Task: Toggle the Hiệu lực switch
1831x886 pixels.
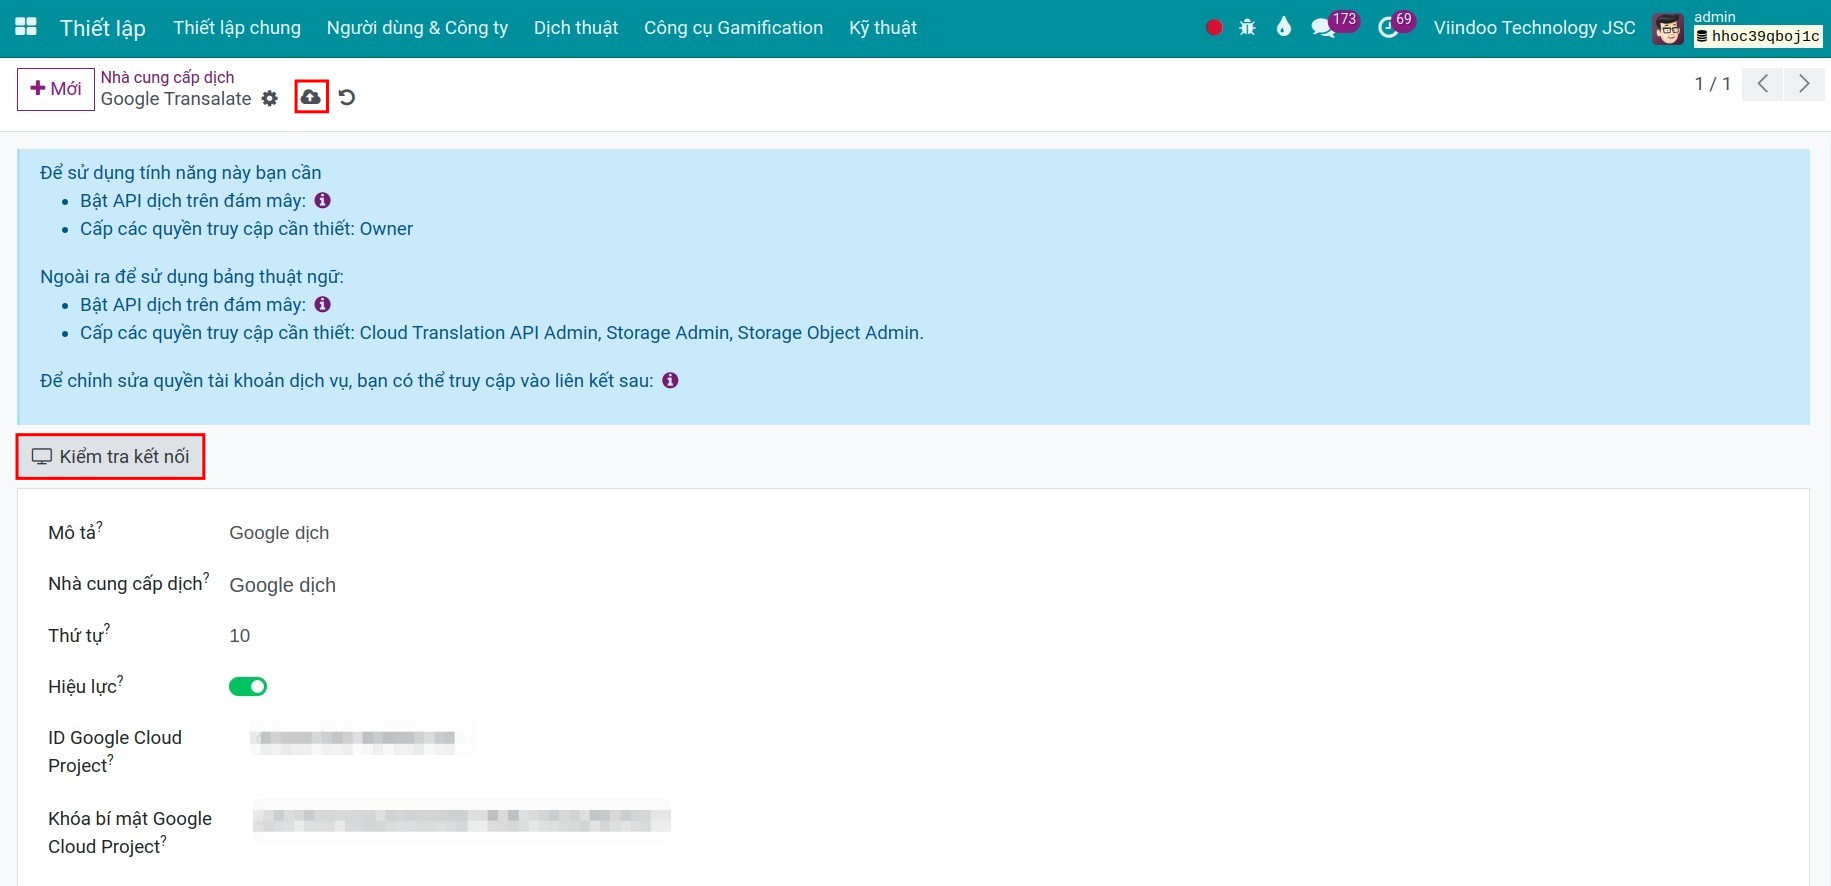Action: pyautogui.click(x=248, y=686)
